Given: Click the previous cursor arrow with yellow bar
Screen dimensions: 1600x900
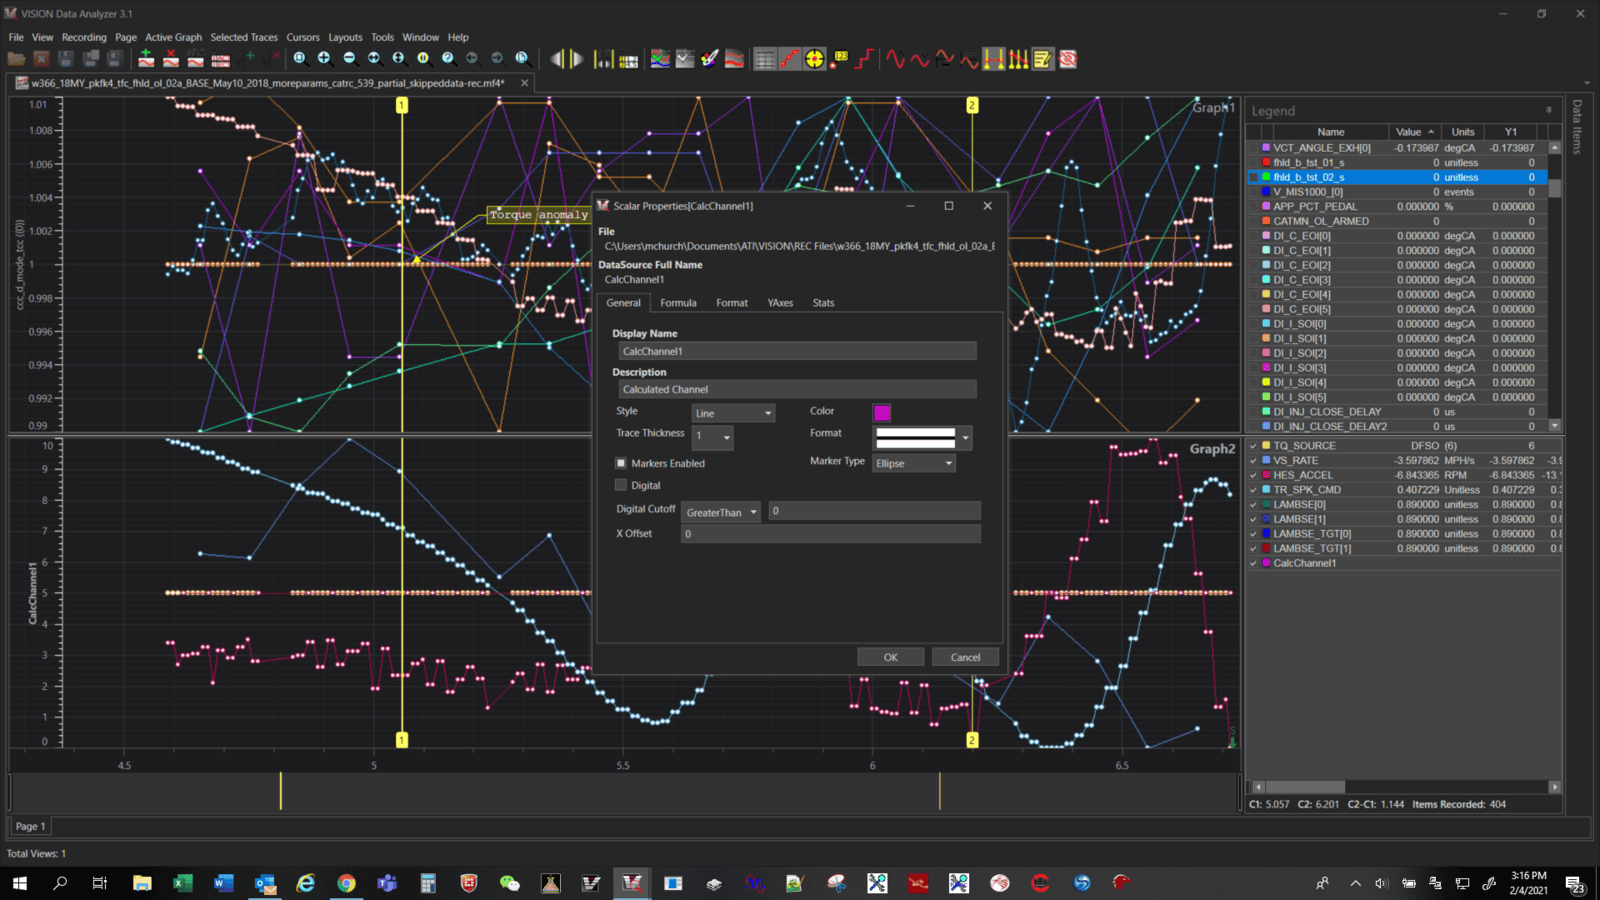Looking at the screenshot, I should pyautogui.click(x=558, y=59).
